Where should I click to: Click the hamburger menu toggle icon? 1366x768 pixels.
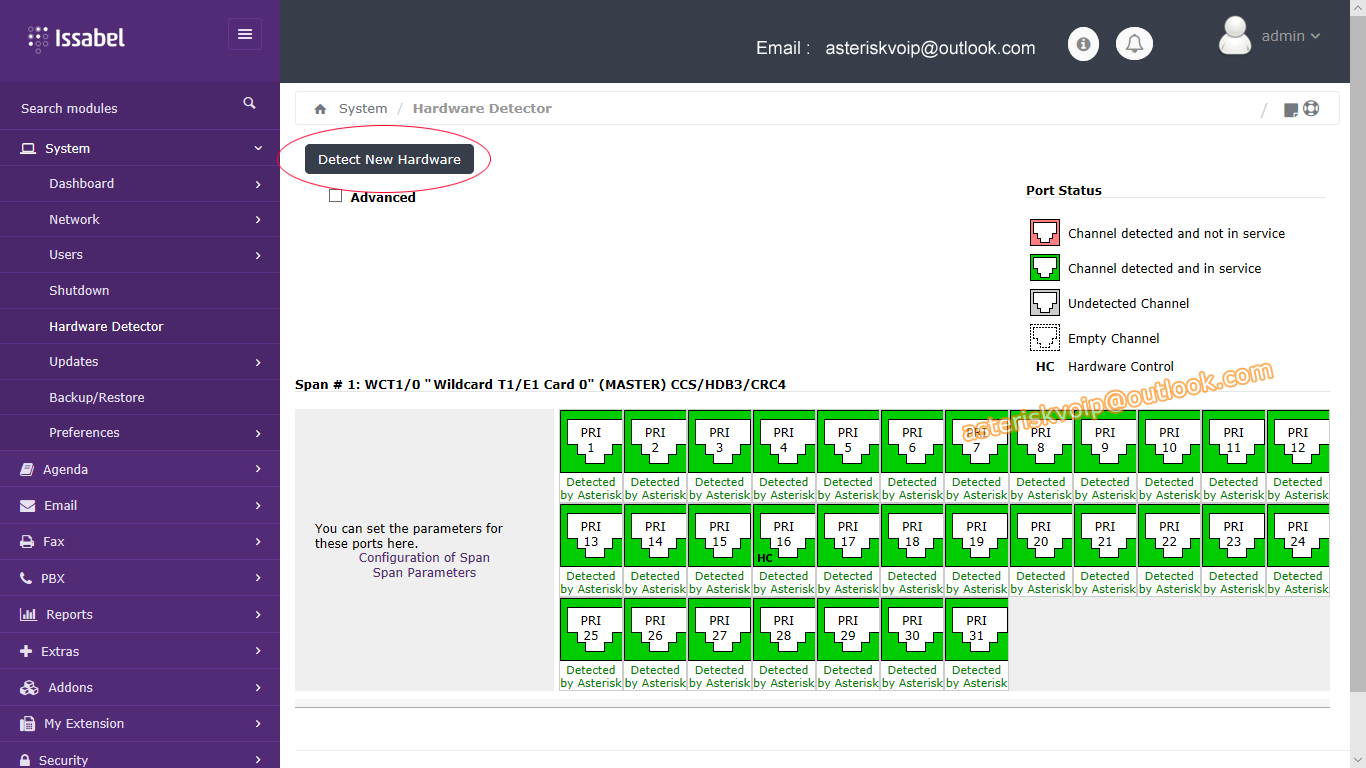point(245,34)
